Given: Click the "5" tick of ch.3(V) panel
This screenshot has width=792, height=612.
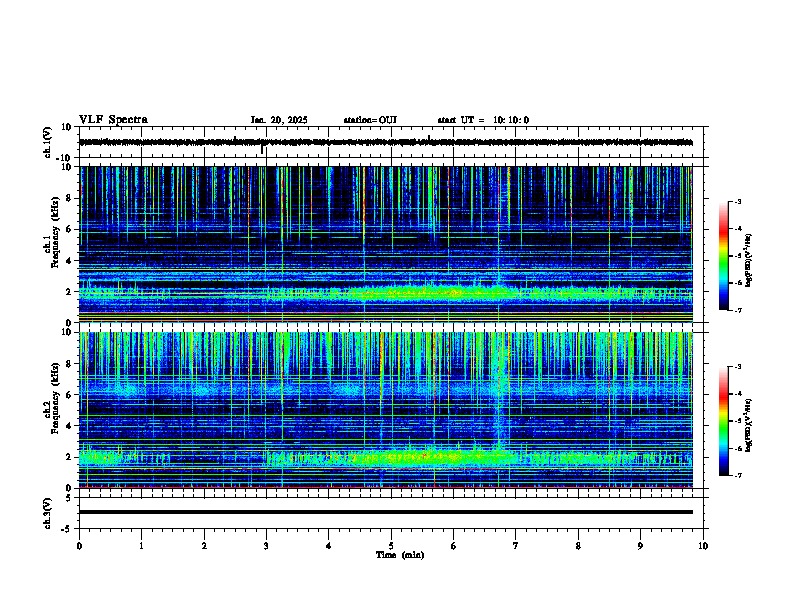Looking at the screenshot, I should click(69, 498).
